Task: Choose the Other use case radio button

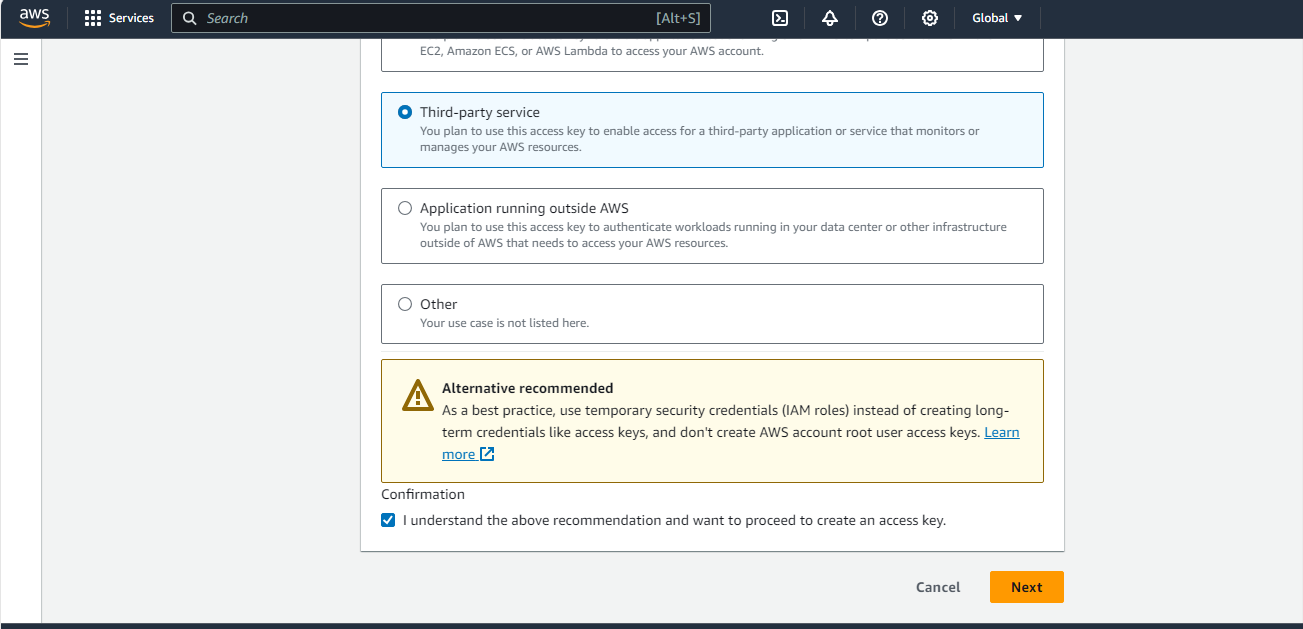Action: point(405,304)
